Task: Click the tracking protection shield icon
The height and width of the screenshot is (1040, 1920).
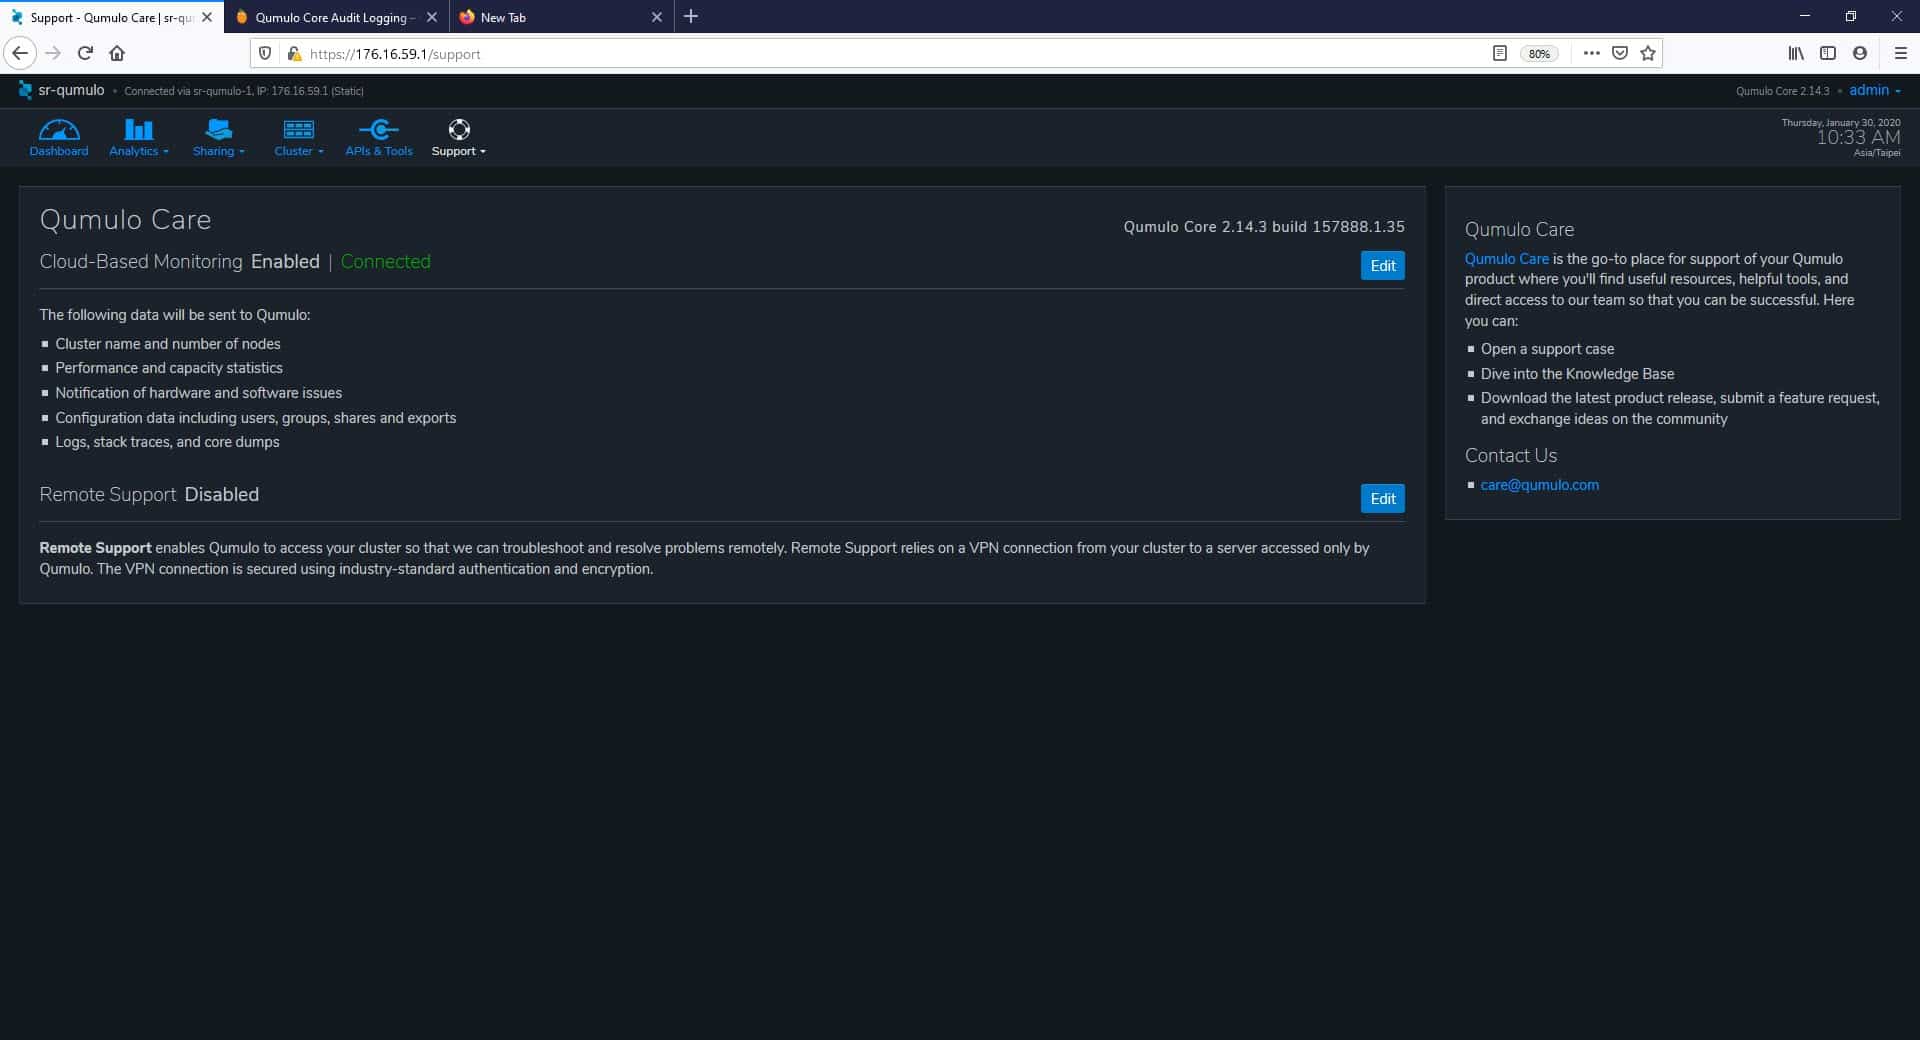Action: (x=265, y=53)
